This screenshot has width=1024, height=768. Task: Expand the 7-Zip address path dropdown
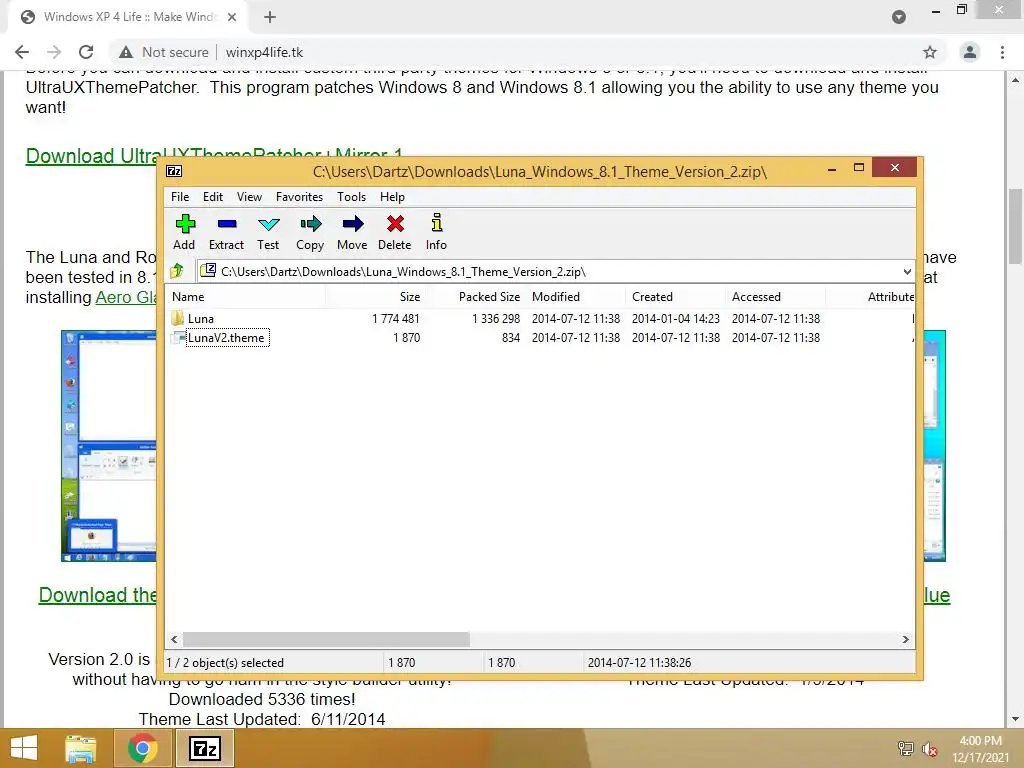(x=907, y=272)
